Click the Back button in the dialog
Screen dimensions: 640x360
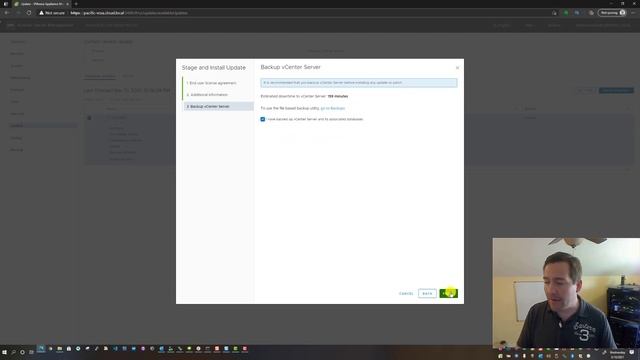[427, 293]
